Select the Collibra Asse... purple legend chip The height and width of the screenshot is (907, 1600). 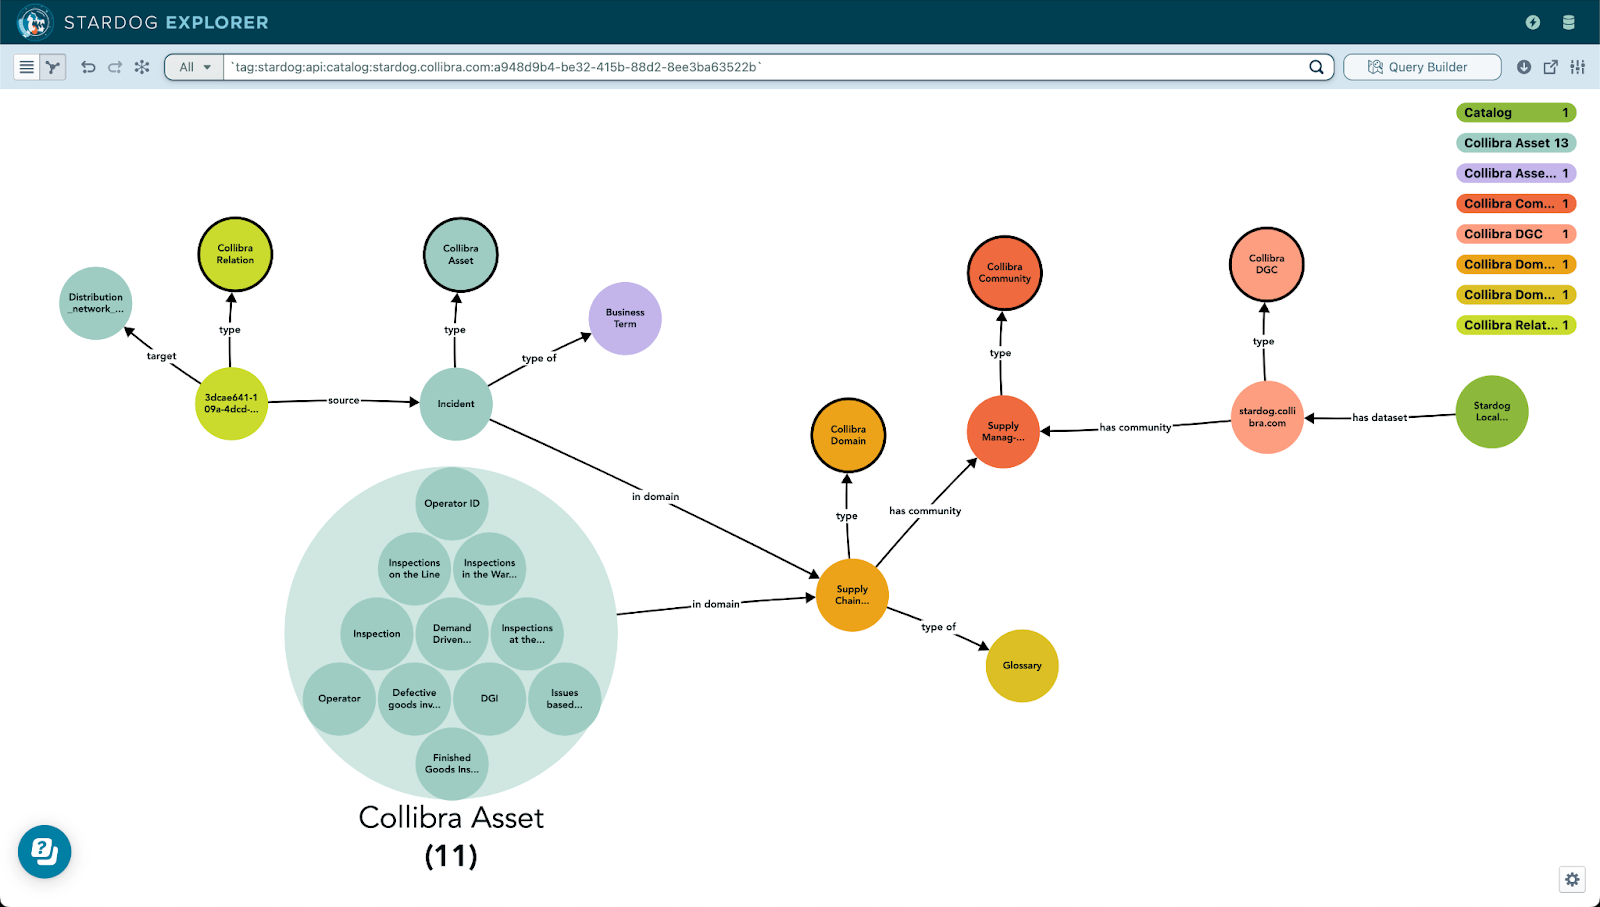click(x=1516, y=173)
